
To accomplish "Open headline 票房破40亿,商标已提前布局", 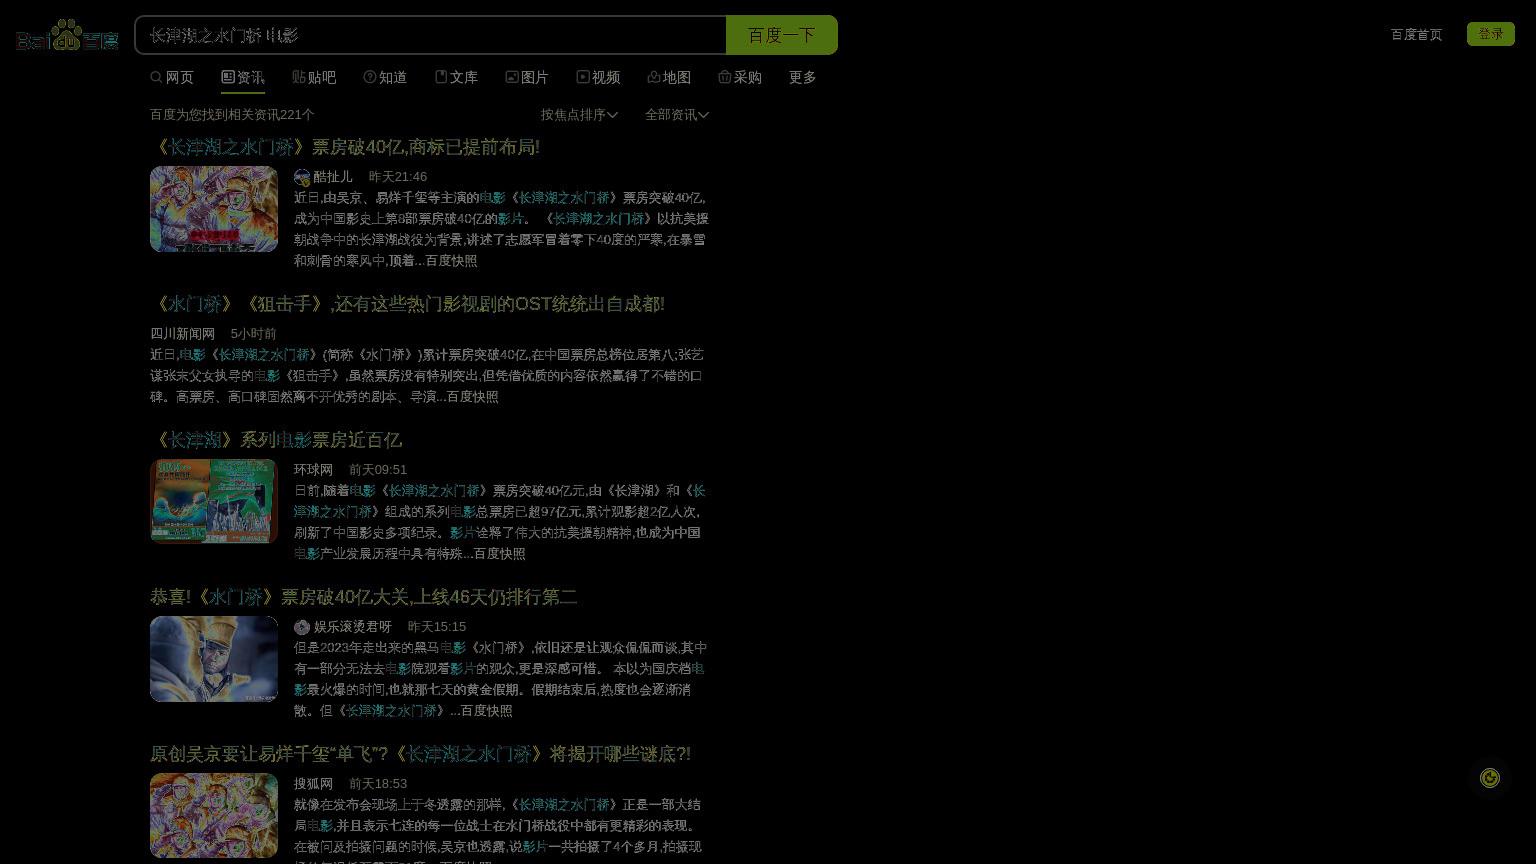I will pos(345,147).
